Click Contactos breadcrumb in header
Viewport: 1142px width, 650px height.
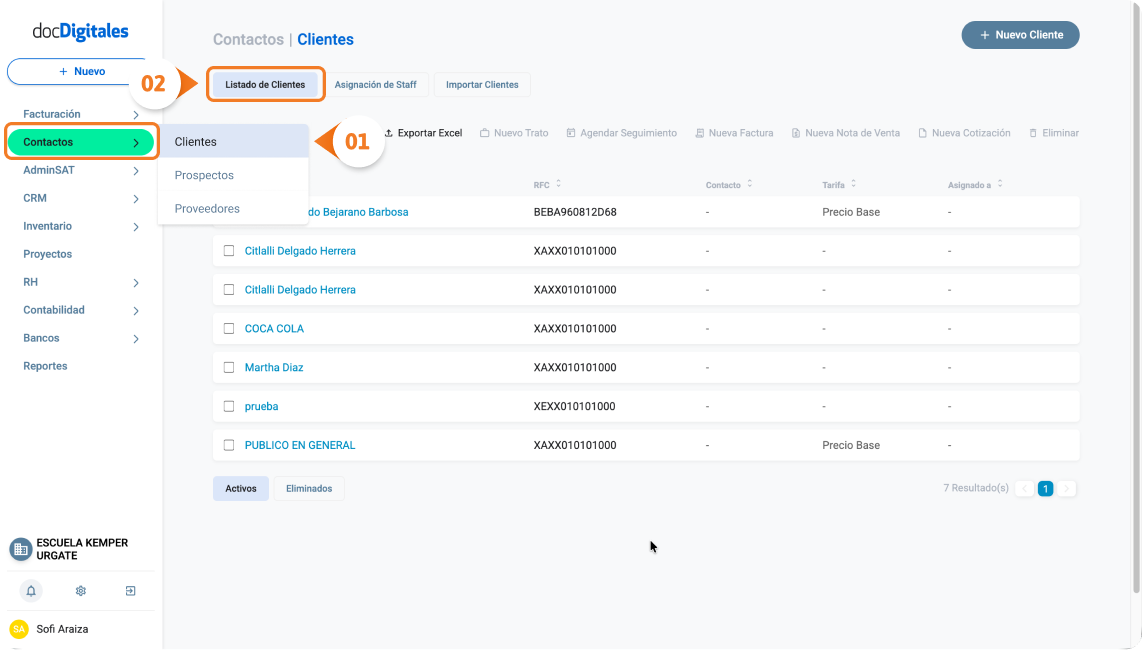[248, 39]
